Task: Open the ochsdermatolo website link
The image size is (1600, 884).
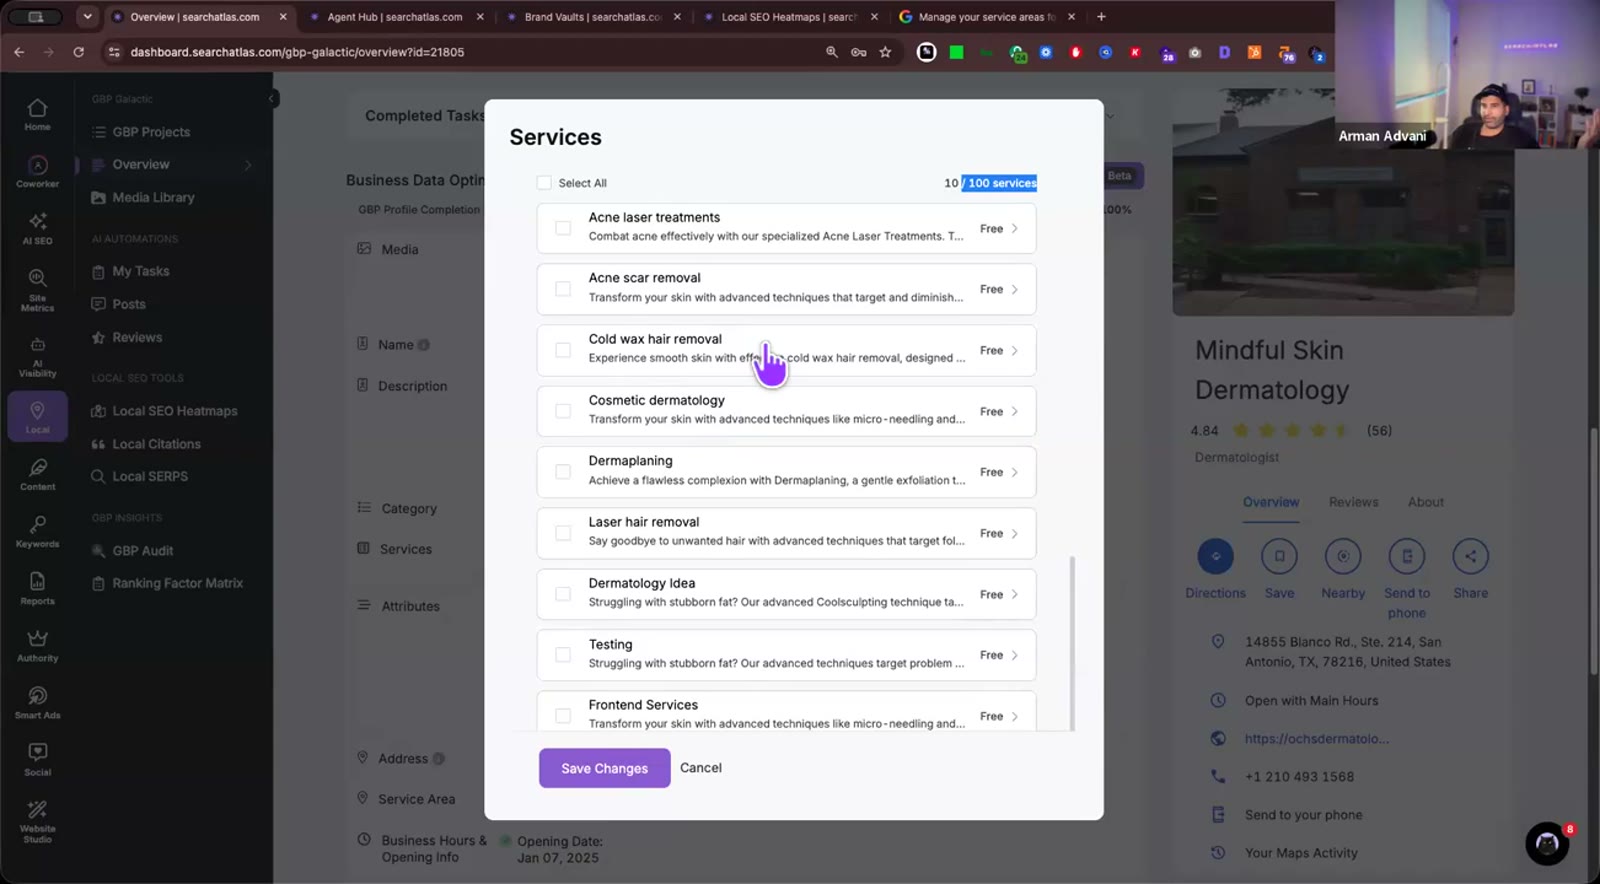Action: (1316, 739)
